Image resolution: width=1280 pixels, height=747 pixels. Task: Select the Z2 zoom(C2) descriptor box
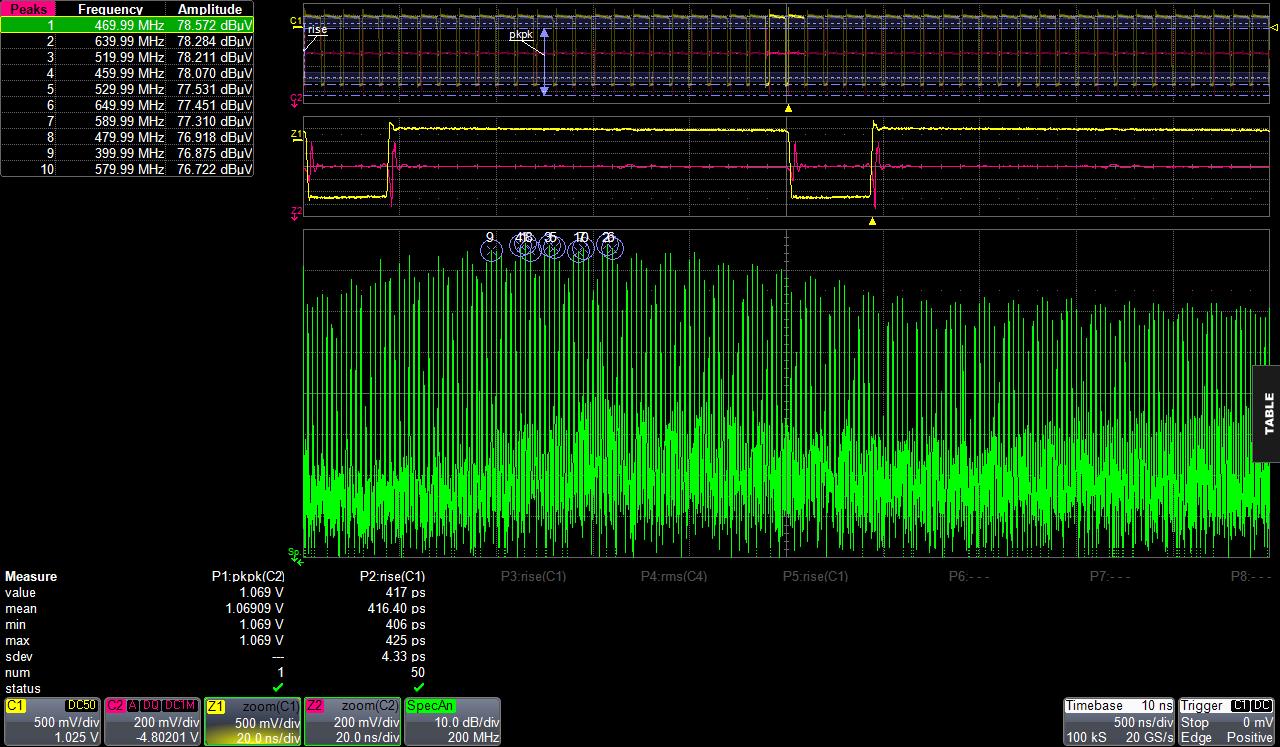(352, 721)
